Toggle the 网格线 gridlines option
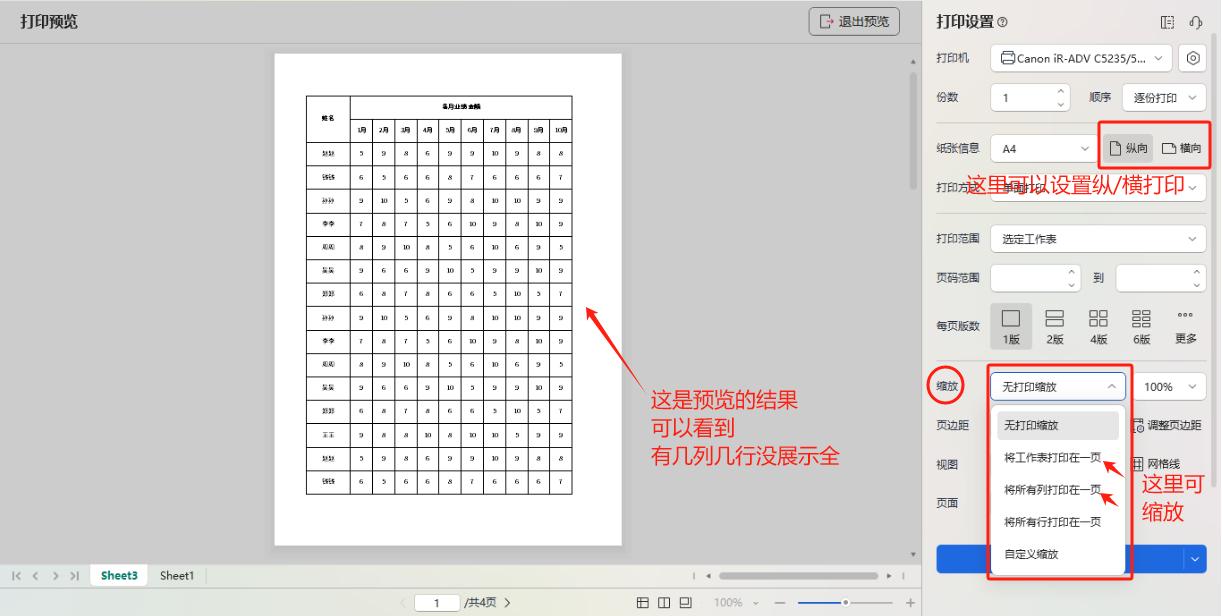This screenshot has height=616, width=1222. pos(1157,464)
